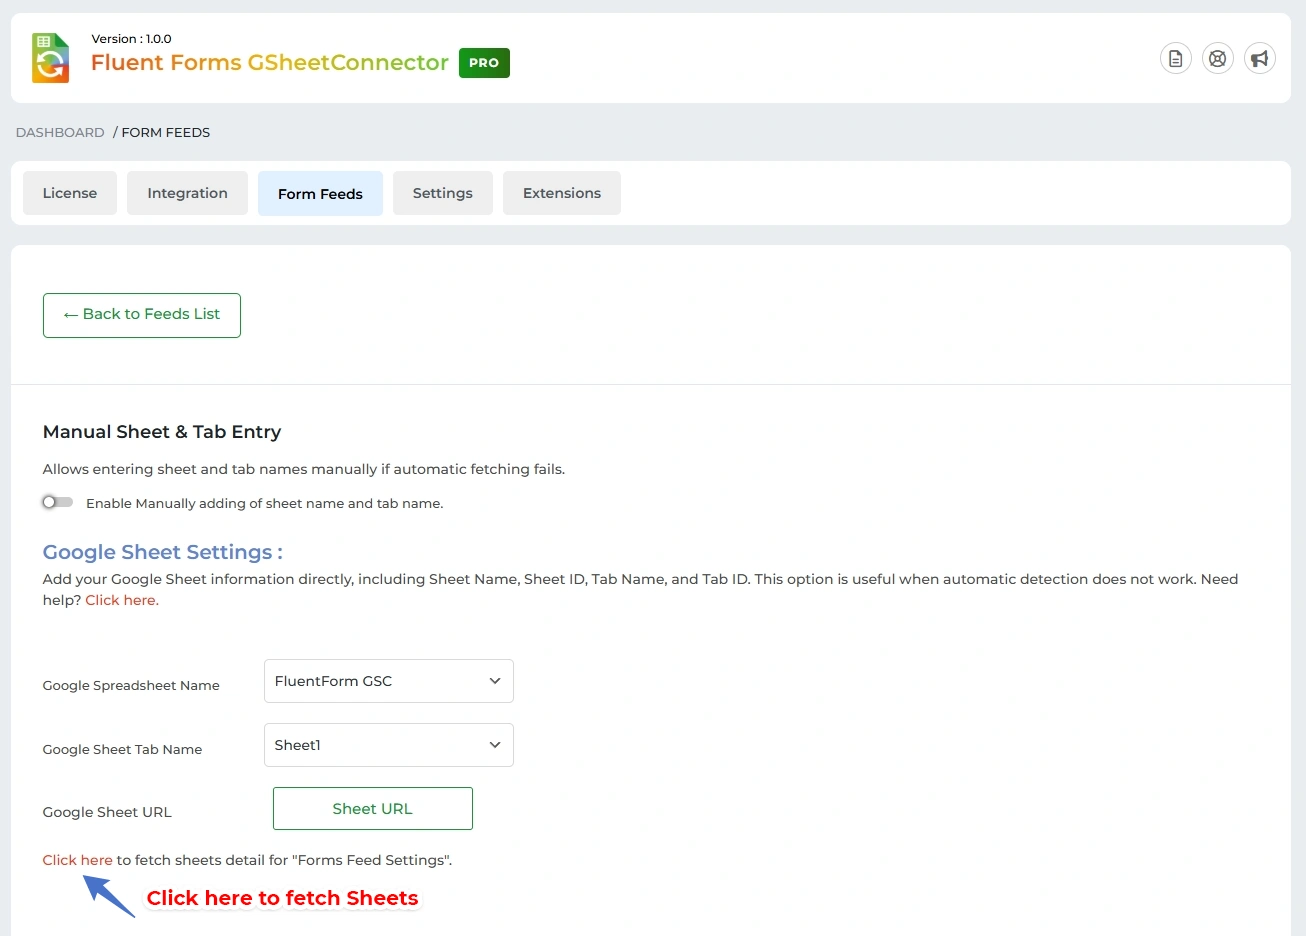Switch to the License tab
1306x936 pixels.
tap(70, 193)
